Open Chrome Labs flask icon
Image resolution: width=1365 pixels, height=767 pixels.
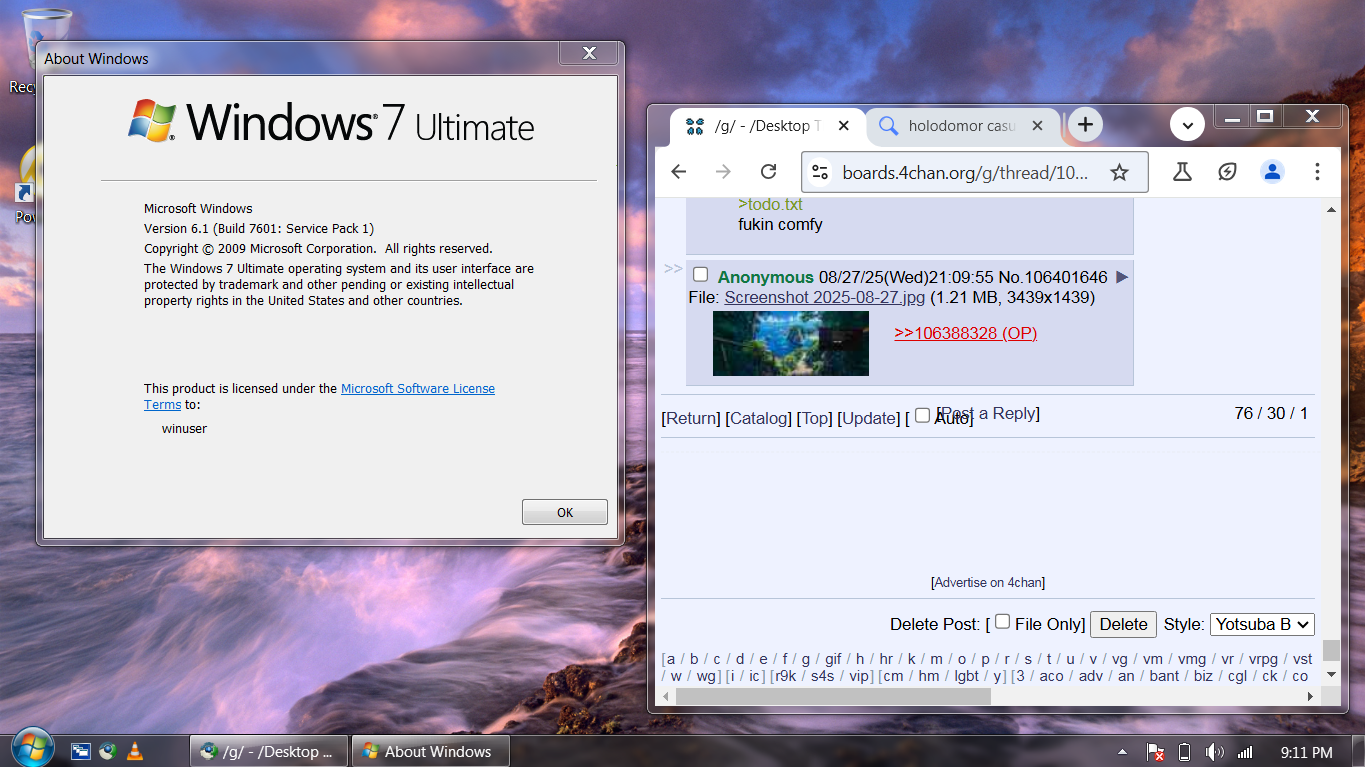pyautogui.click(x=1182, y=172)
